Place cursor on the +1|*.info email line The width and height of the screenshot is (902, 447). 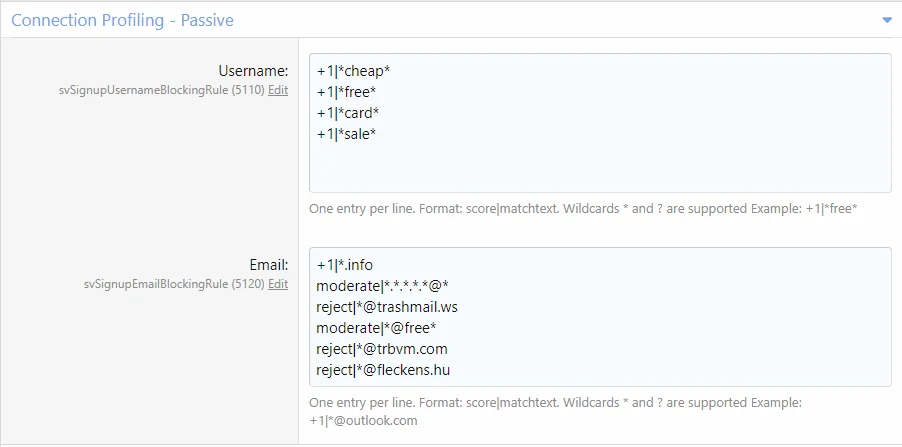tap(344, 265)
